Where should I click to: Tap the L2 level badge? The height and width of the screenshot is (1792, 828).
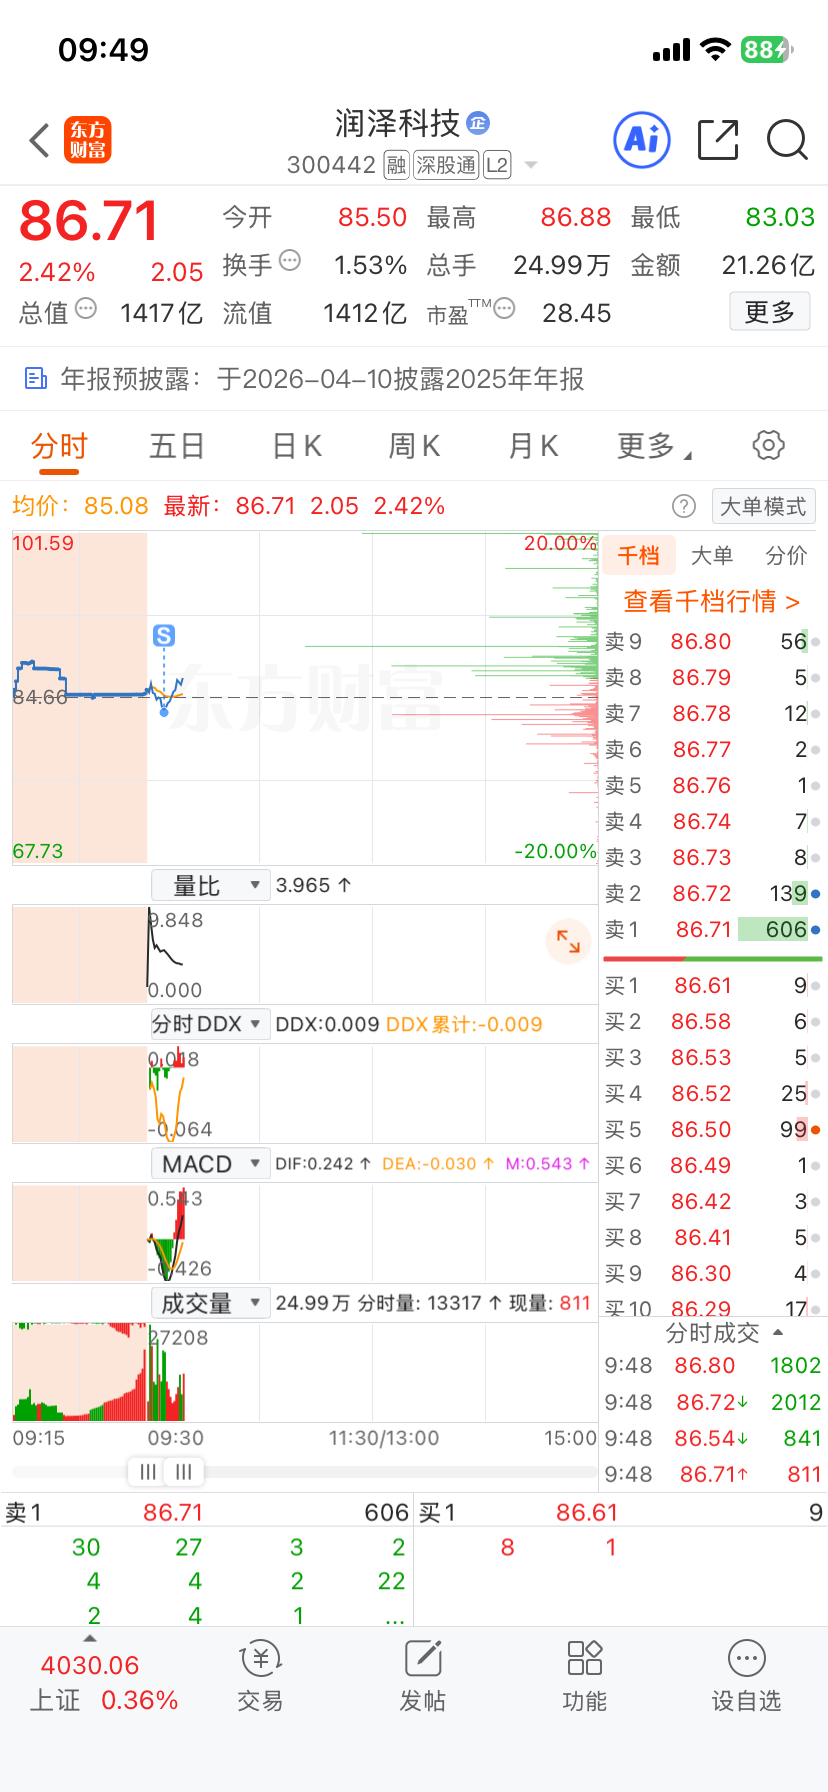coord(497,165)
